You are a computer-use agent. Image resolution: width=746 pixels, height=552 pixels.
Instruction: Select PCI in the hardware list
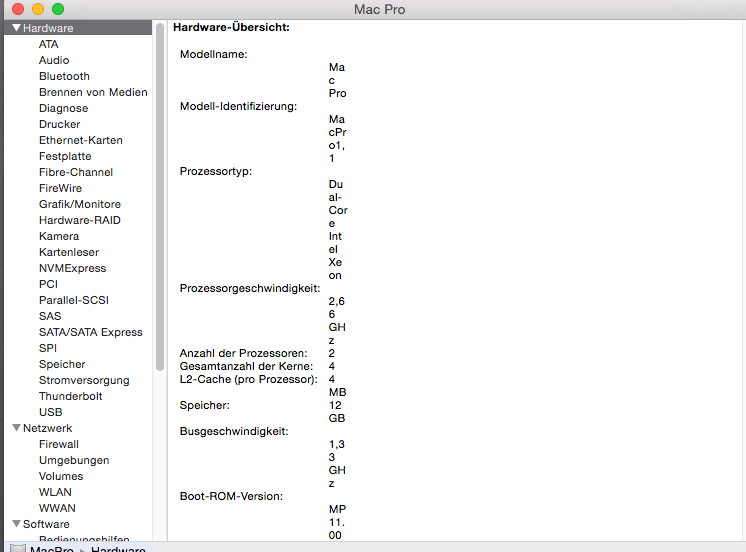(x=49, y=284)
